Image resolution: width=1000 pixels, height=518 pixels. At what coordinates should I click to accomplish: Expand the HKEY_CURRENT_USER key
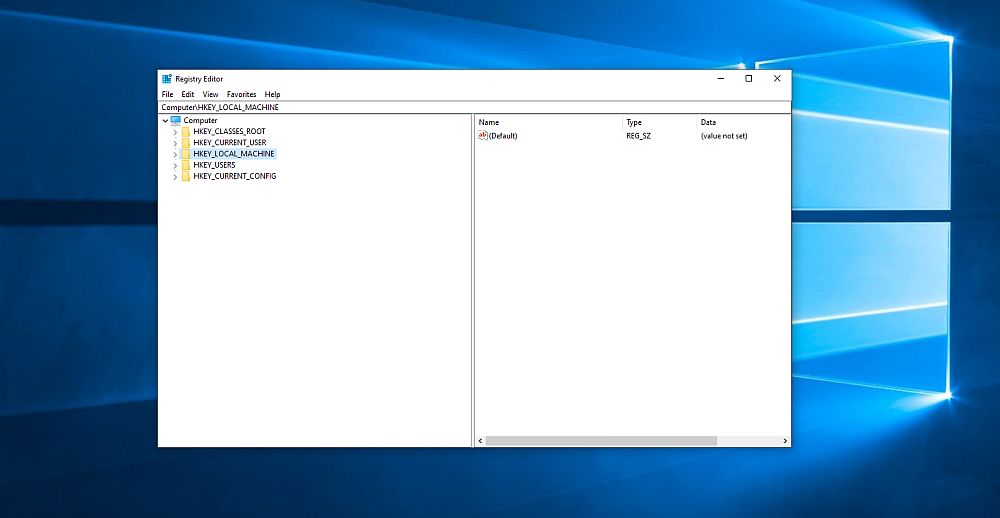(x=175, y=143)
